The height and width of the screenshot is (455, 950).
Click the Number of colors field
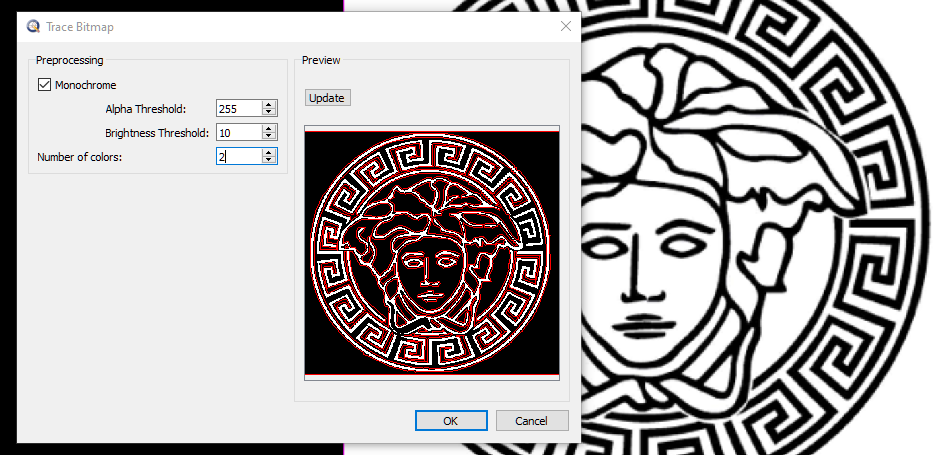point(238,156)
